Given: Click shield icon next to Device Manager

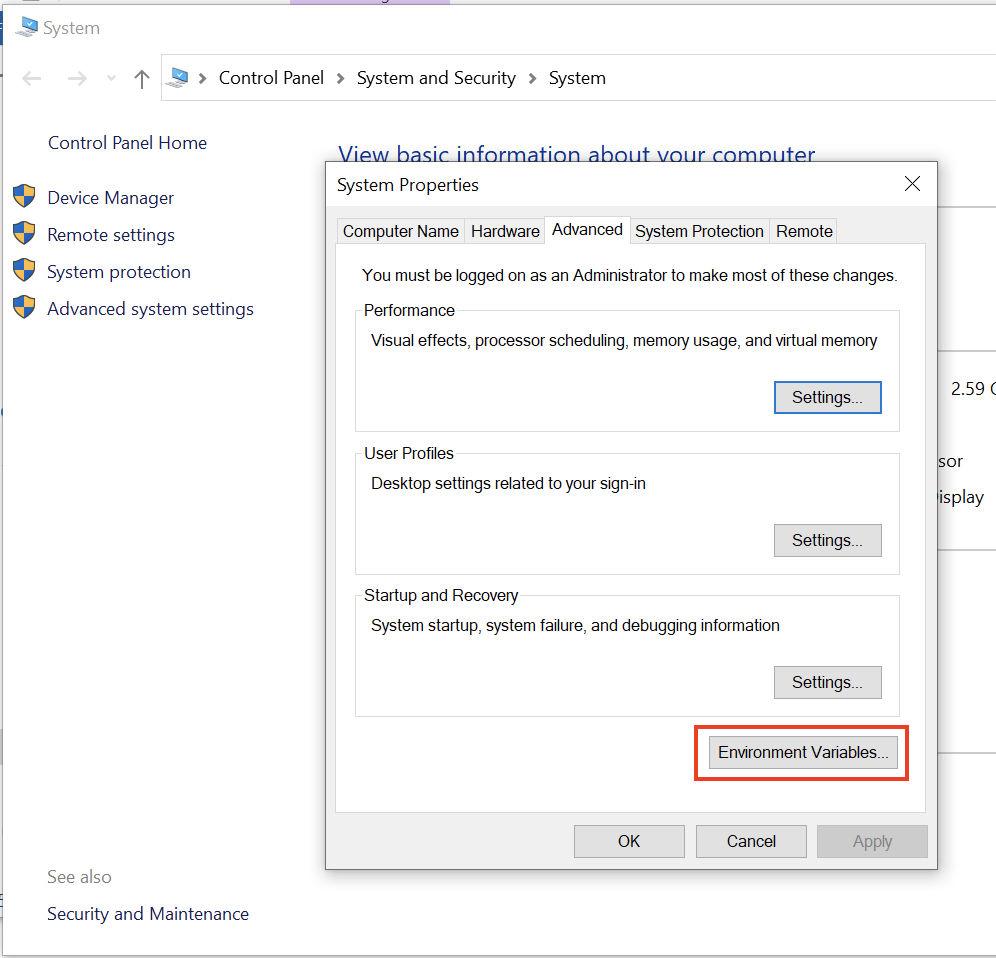Looking at the screenshot, I should click(24, 196).
